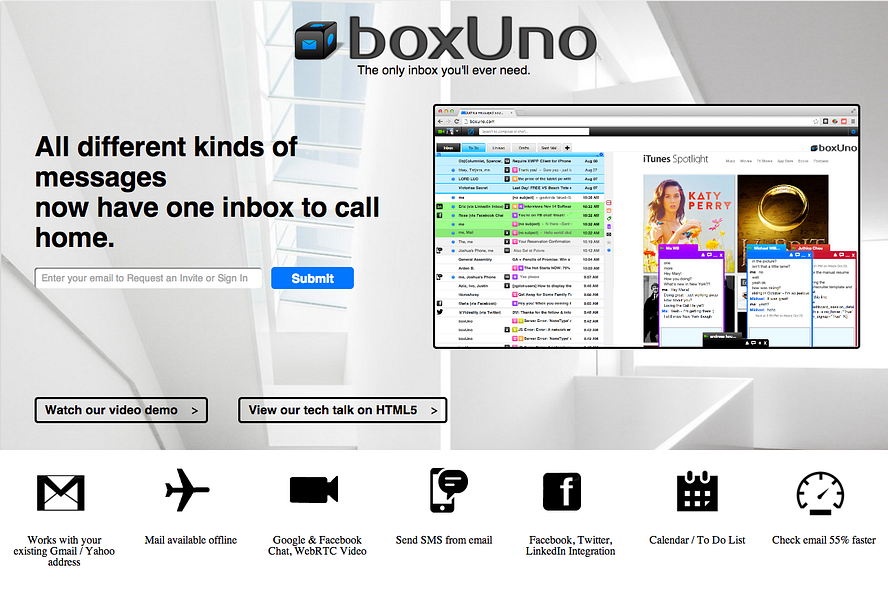Switch to the To Do tab
Screen dimensions: 888x600
[x=474, y=148]
